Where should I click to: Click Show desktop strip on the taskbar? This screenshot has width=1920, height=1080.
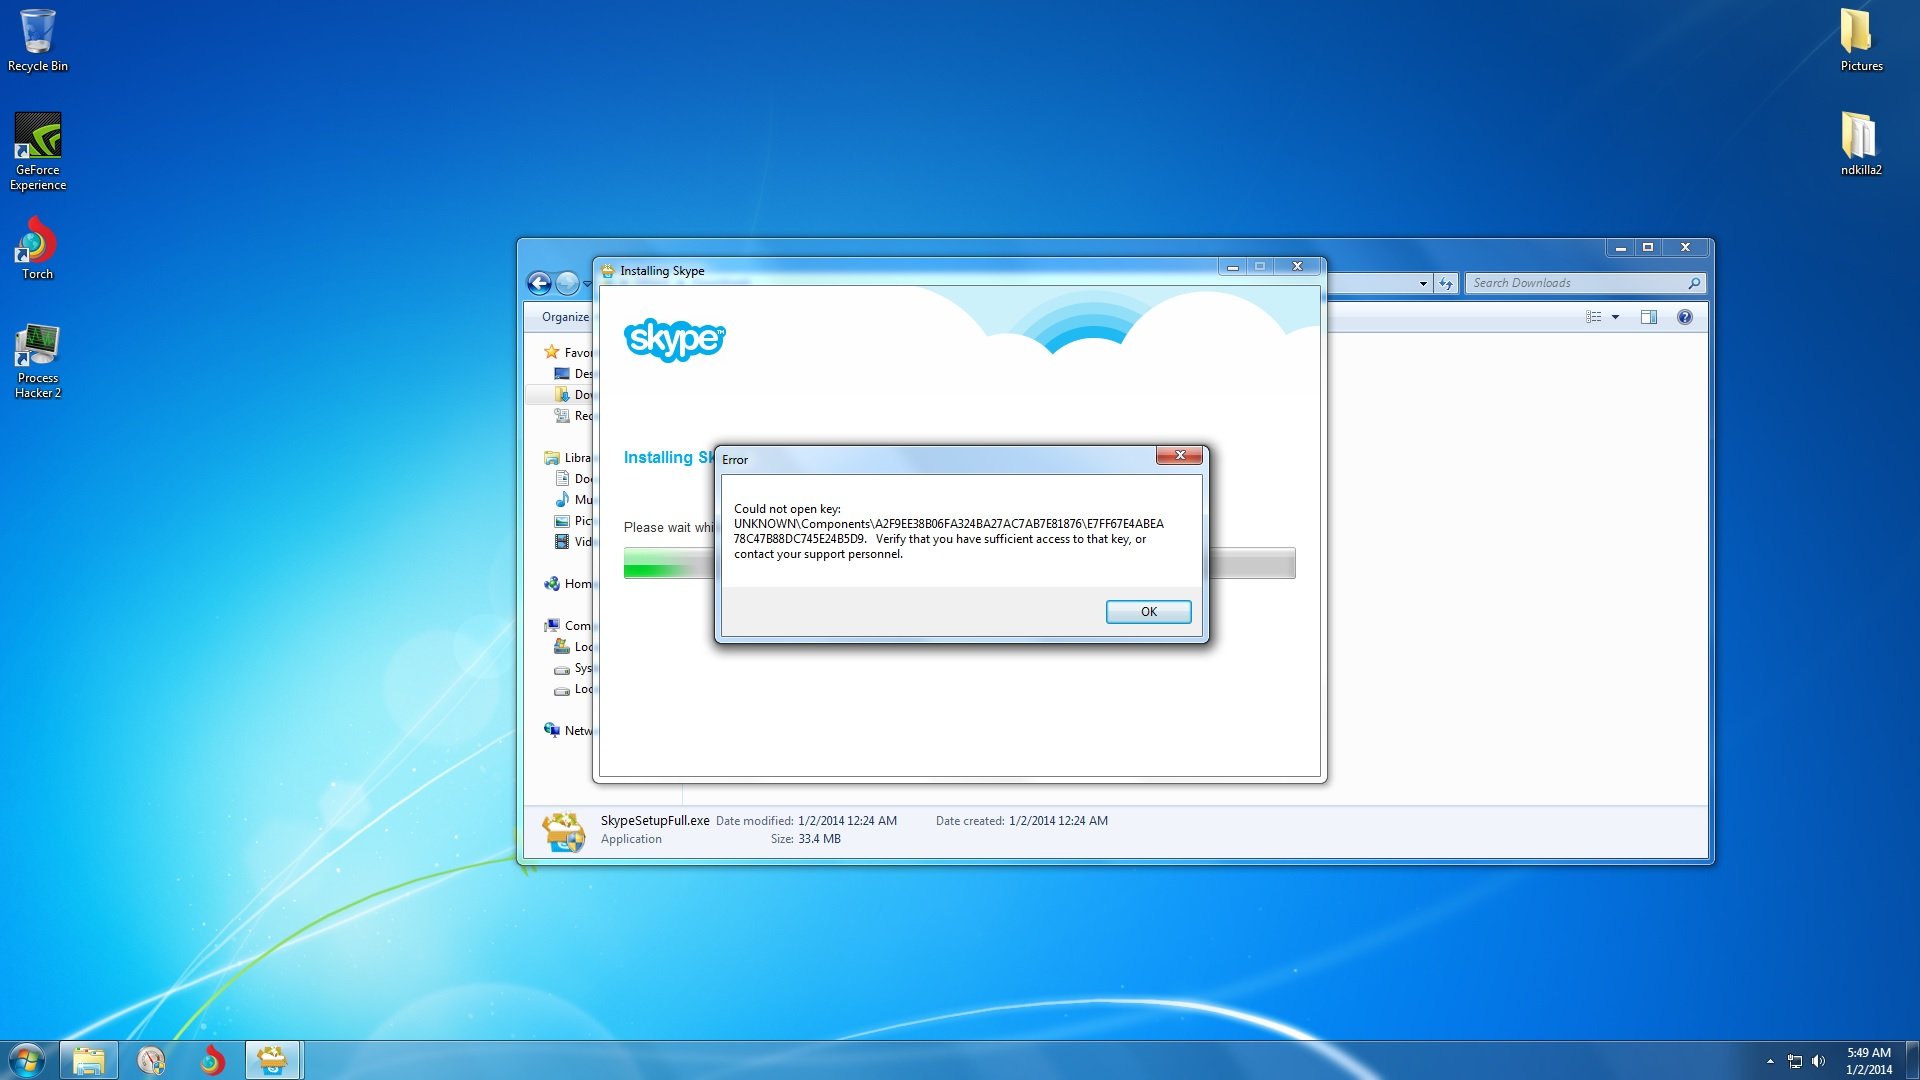click(x=1912, y=1060)
